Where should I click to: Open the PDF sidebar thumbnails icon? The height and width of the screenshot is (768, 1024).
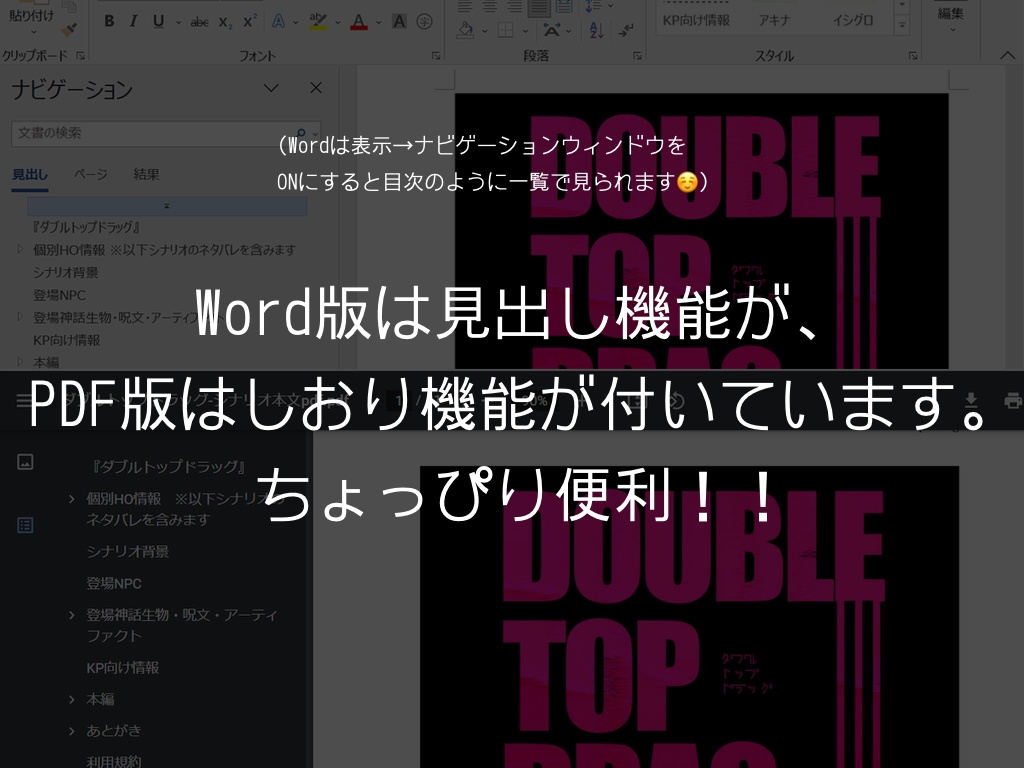tap(25, 462)
